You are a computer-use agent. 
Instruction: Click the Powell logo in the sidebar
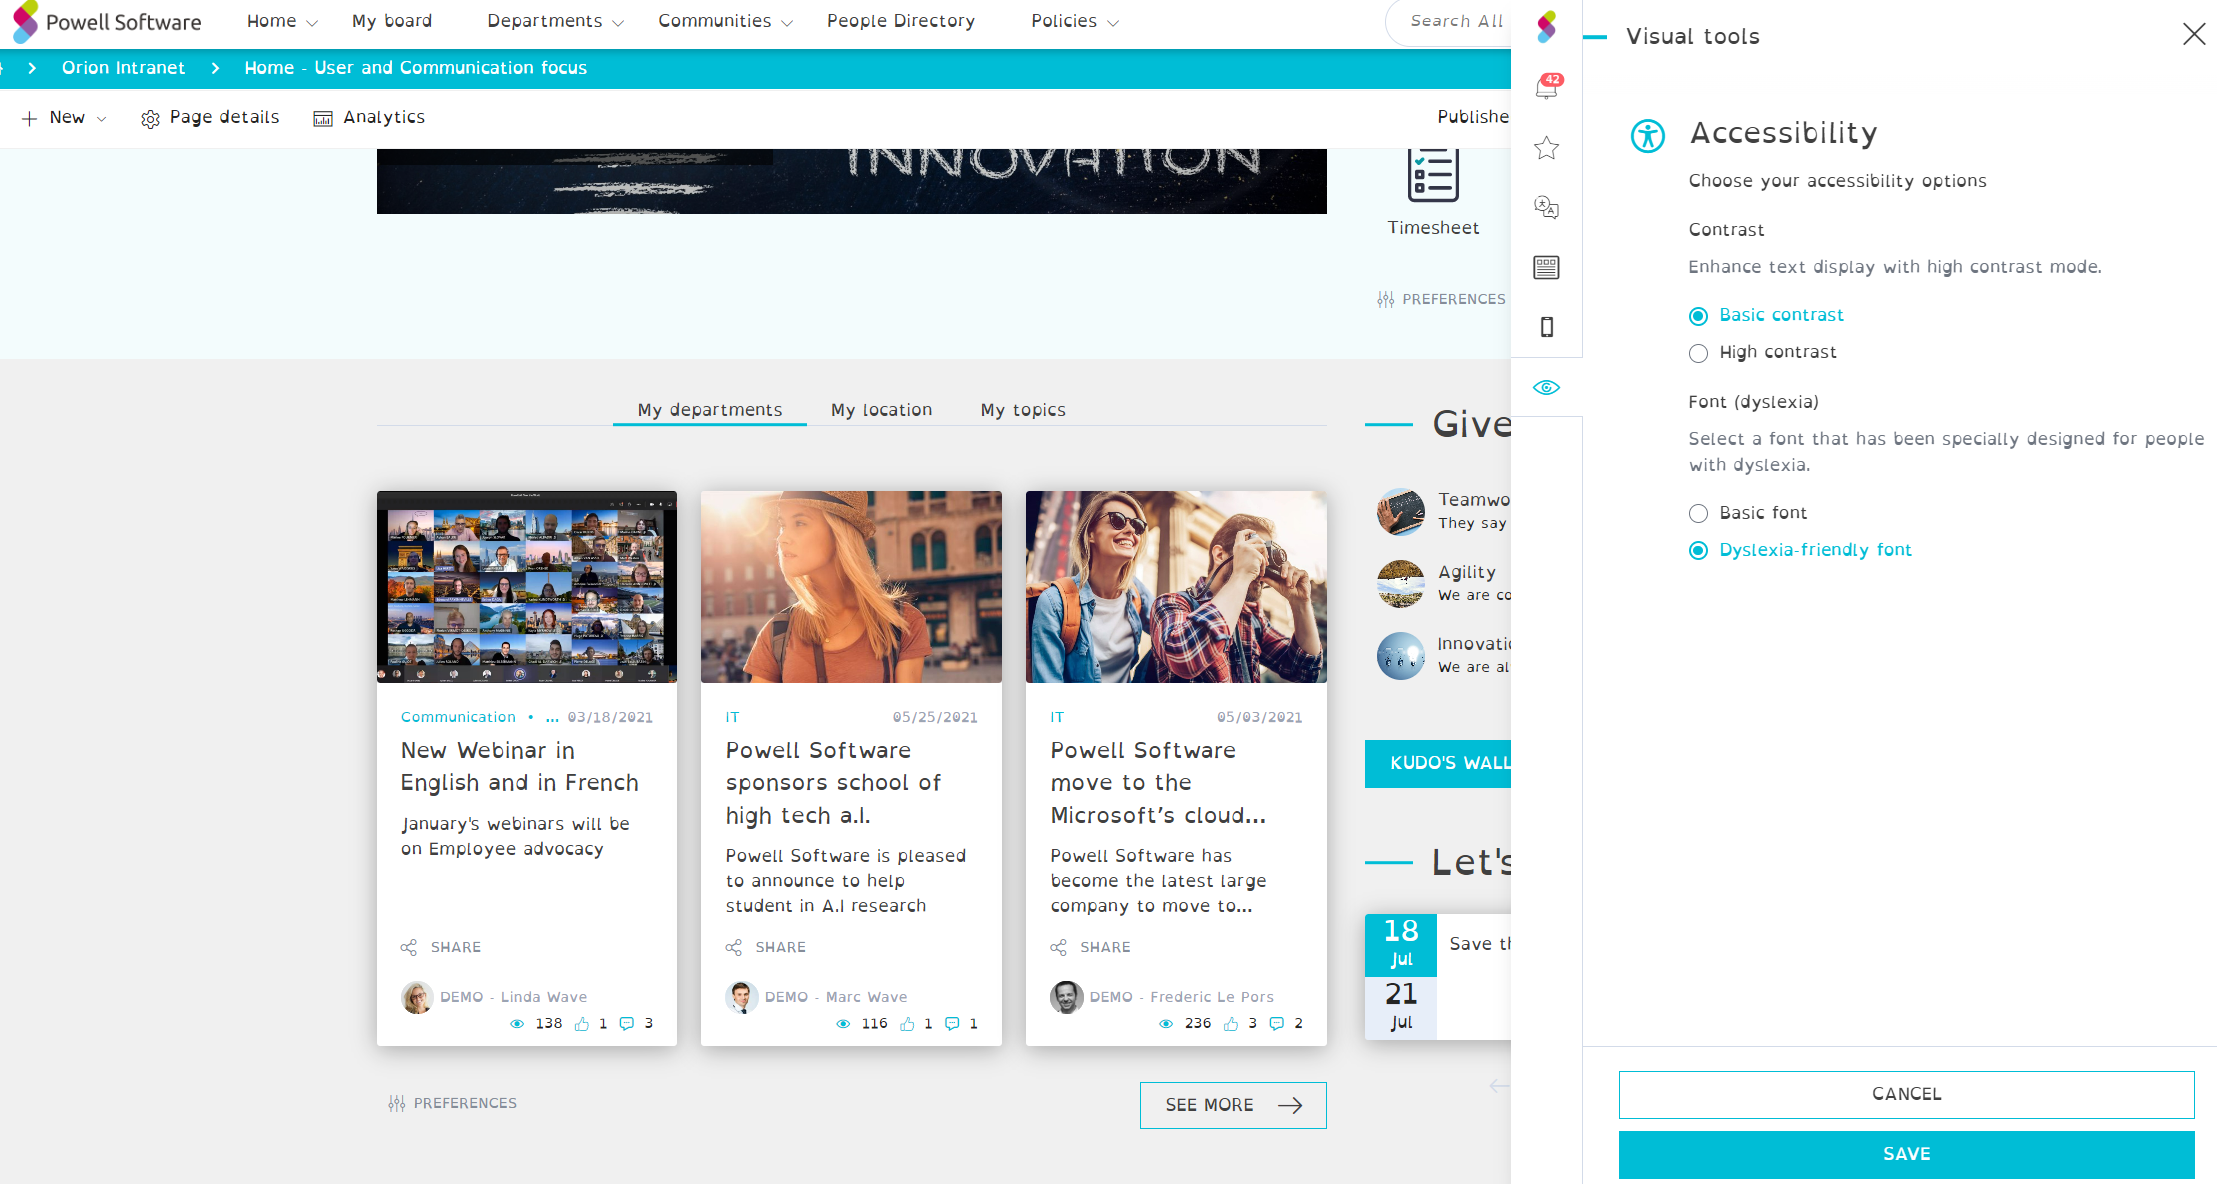[x=1547, y=27]
